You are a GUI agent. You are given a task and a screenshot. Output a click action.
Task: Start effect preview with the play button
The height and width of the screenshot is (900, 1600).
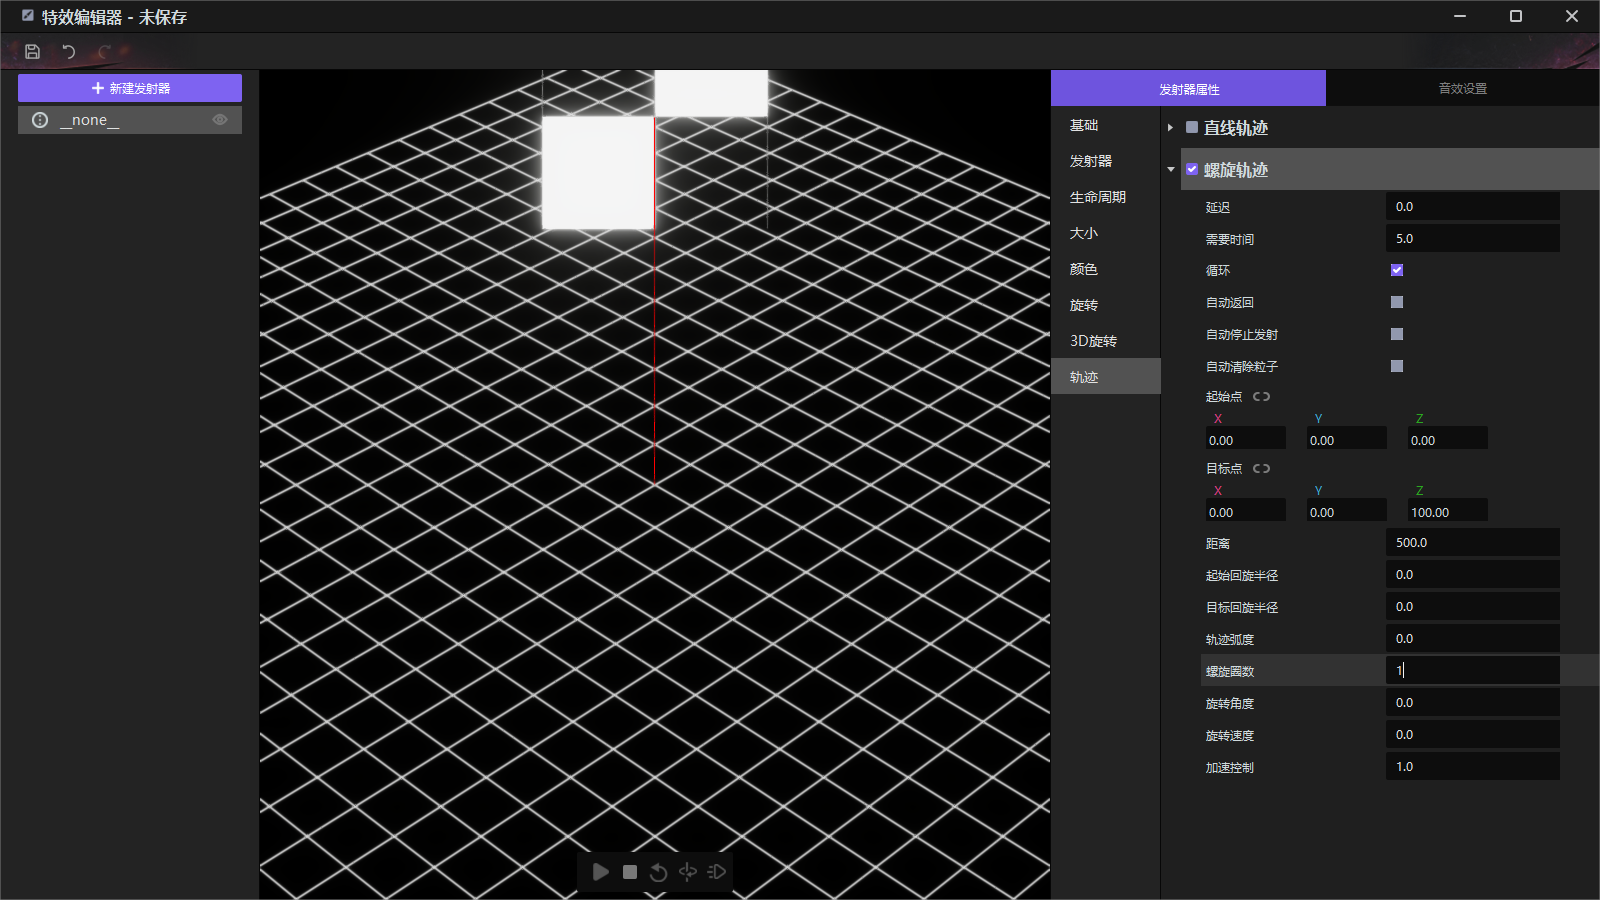pyautogui.click(x=601, y=872)
